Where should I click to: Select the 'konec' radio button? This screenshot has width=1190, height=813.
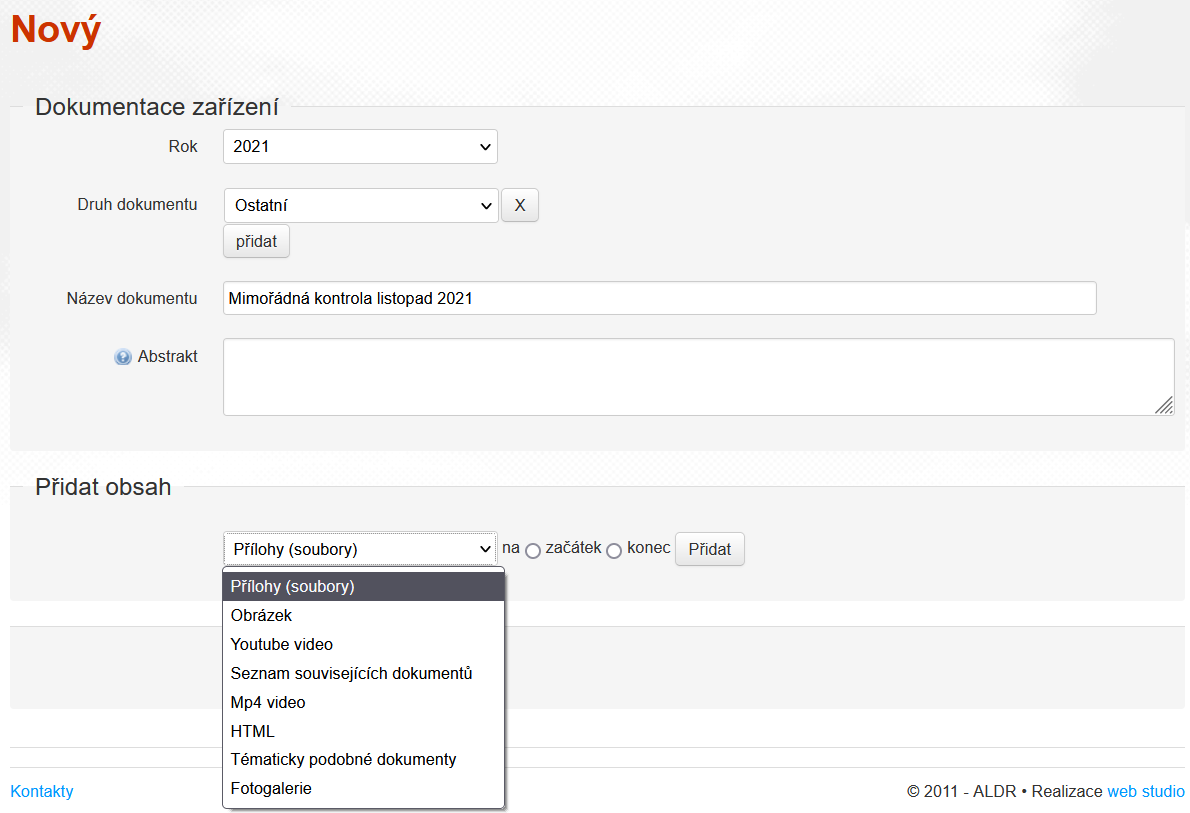click(x=614, y=551)
